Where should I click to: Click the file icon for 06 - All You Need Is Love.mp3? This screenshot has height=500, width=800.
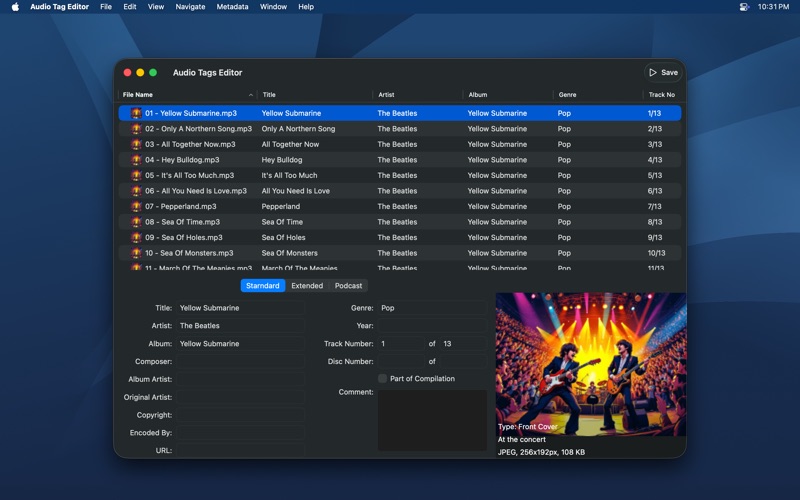point(136,191)
